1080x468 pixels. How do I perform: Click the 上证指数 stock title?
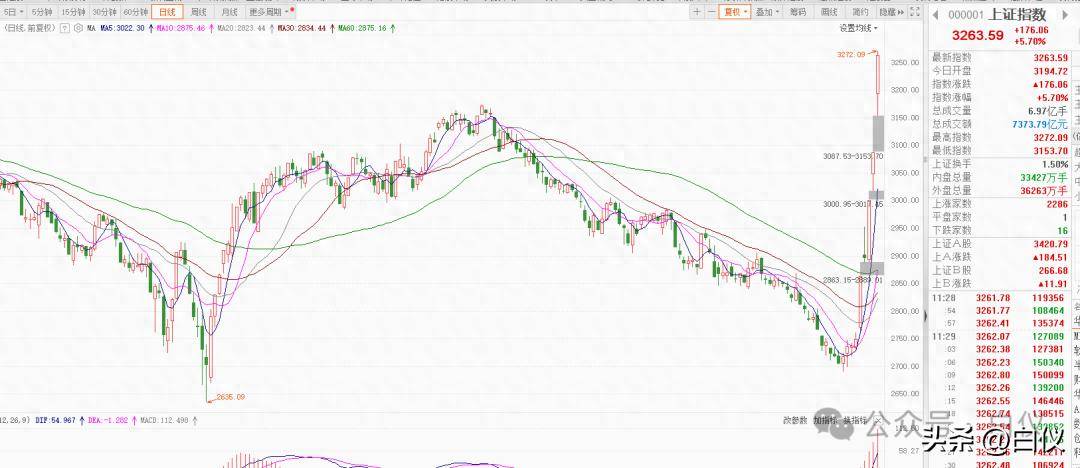pos(1017,14)
